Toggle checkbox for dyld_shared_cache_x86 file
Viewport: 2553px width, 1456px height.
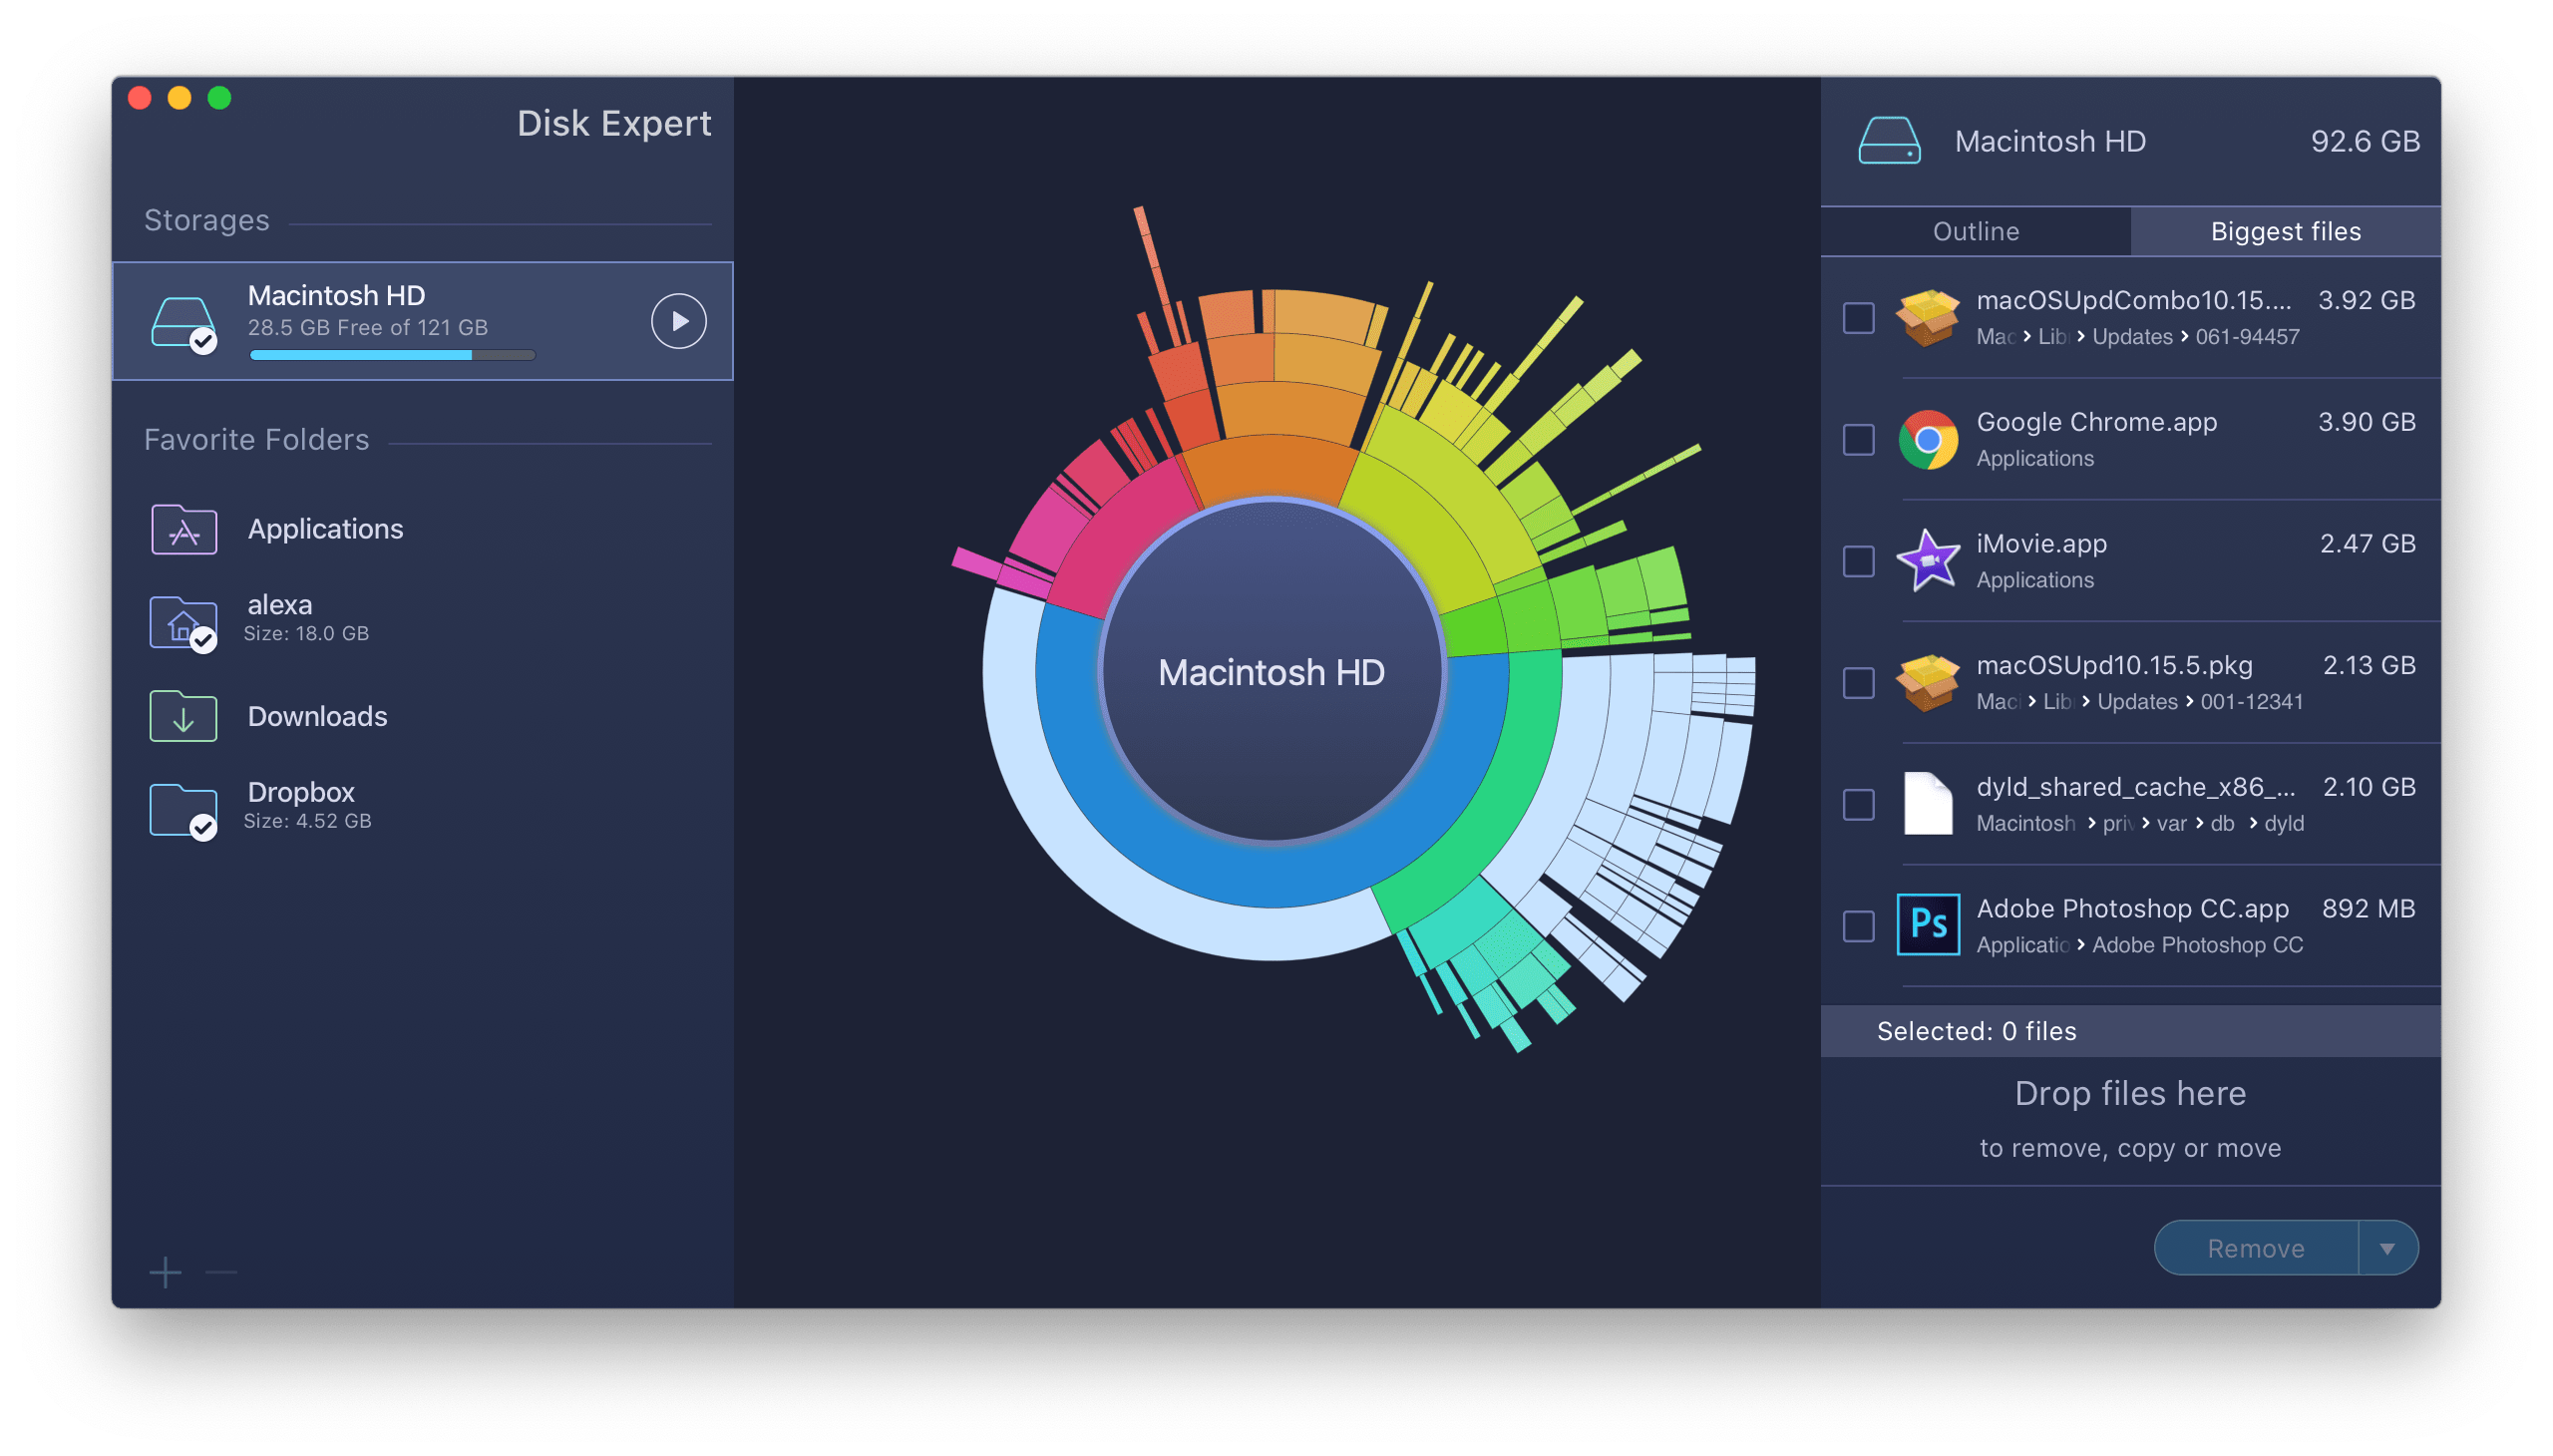(x=1857, y=809)
